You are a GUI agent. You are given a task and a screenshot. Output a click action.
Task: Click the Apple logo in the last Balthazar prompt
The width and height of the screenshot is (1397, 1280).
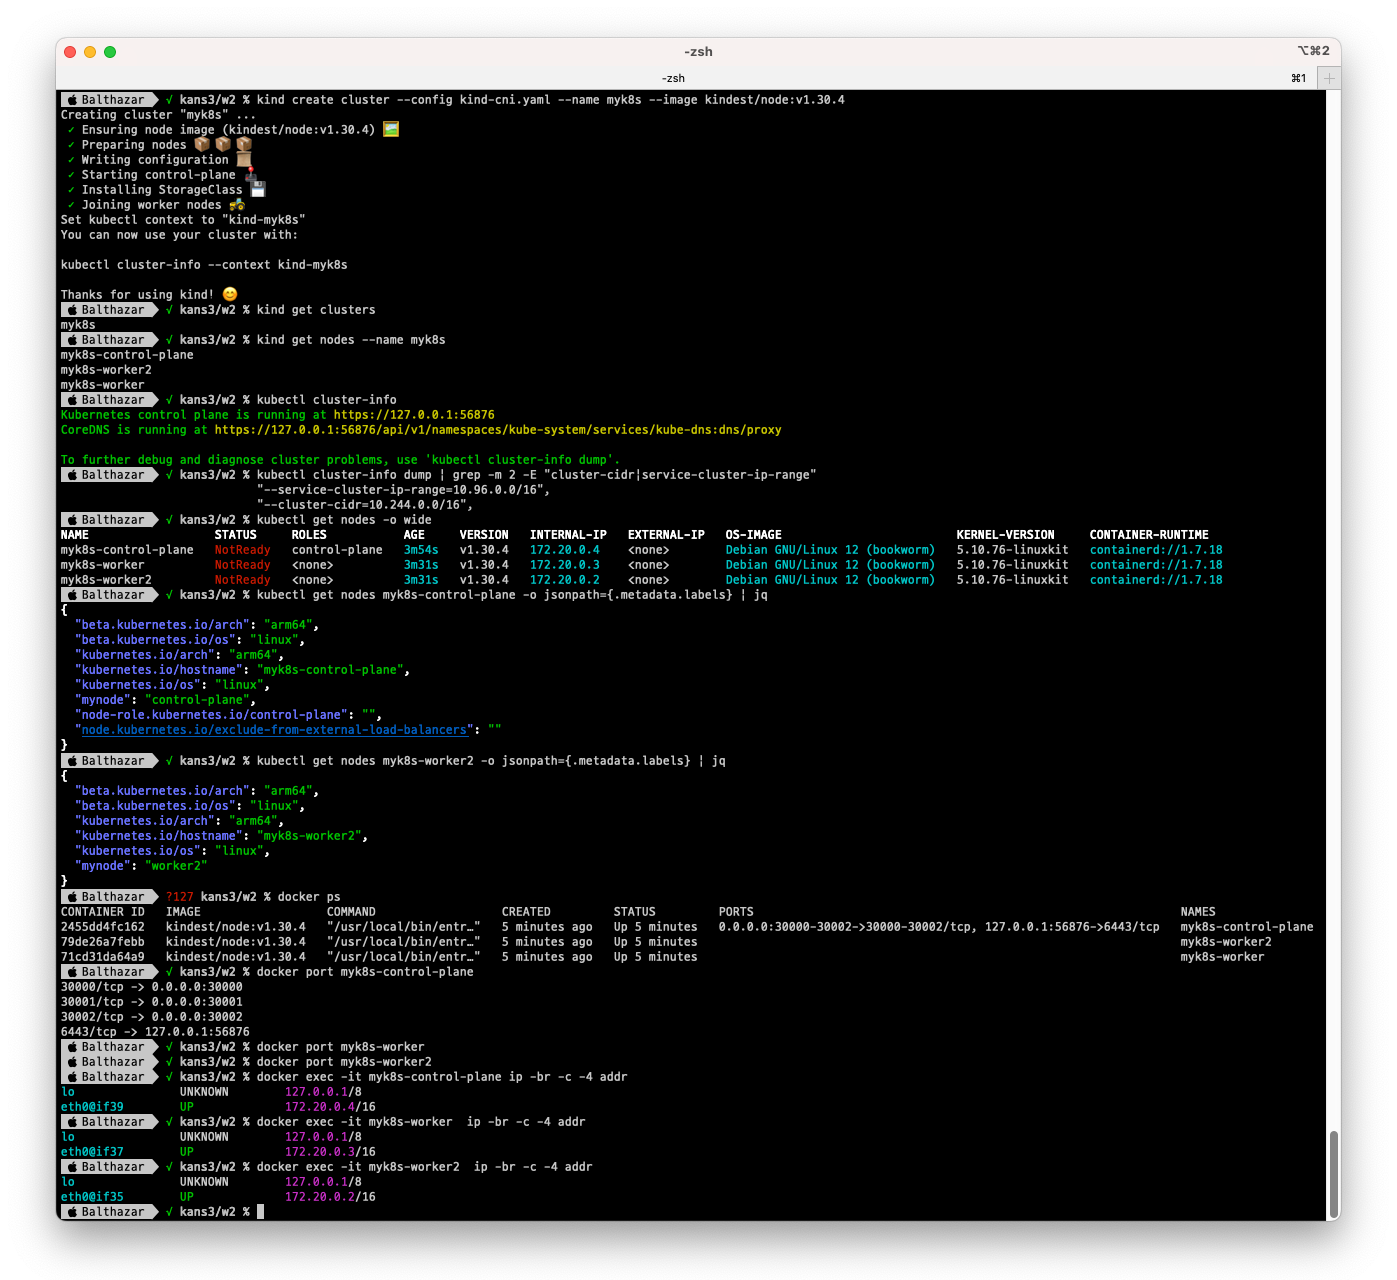[x=72, y=1212]
